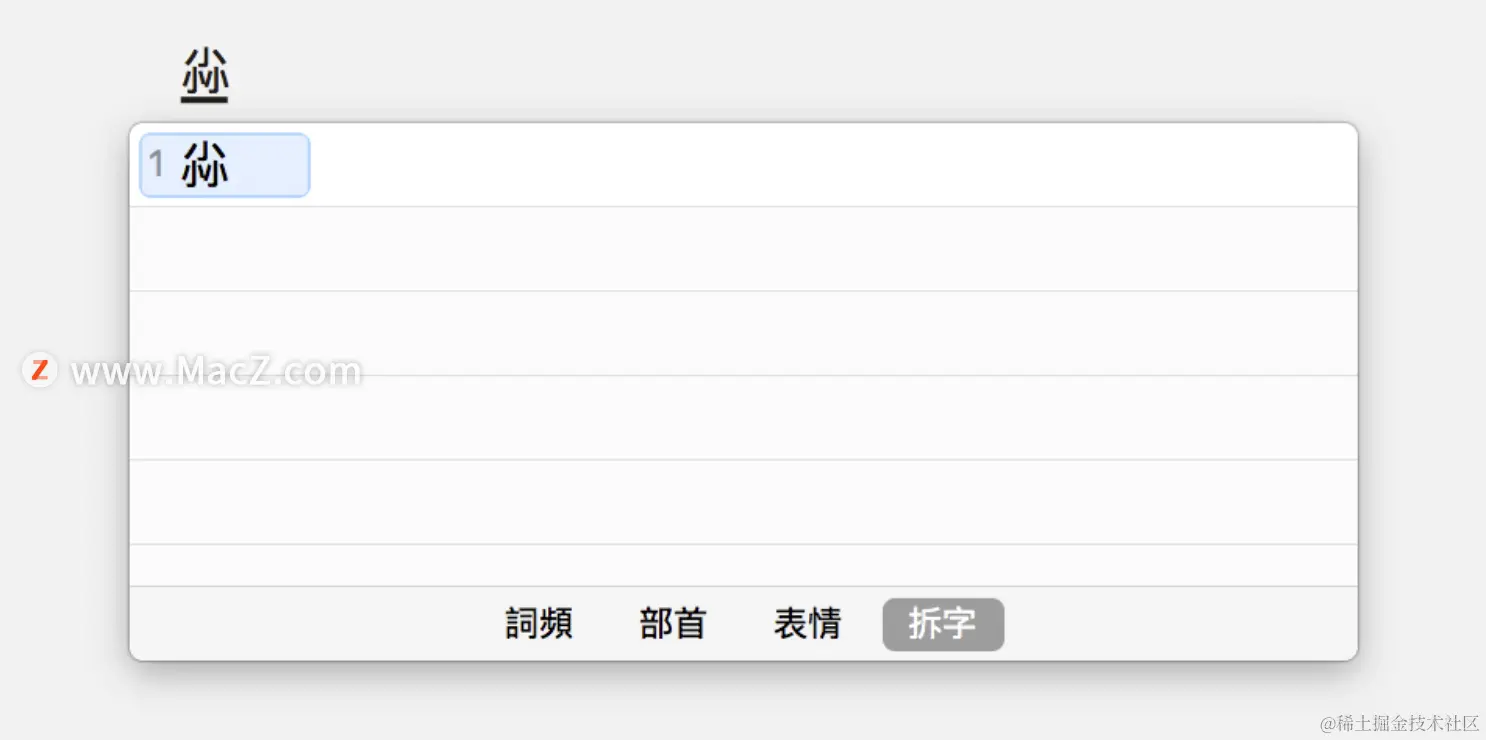The height and width of the screenshot is (740, 1486).
Task: Select candidate 1 character 尛
Action: point(225,165)
